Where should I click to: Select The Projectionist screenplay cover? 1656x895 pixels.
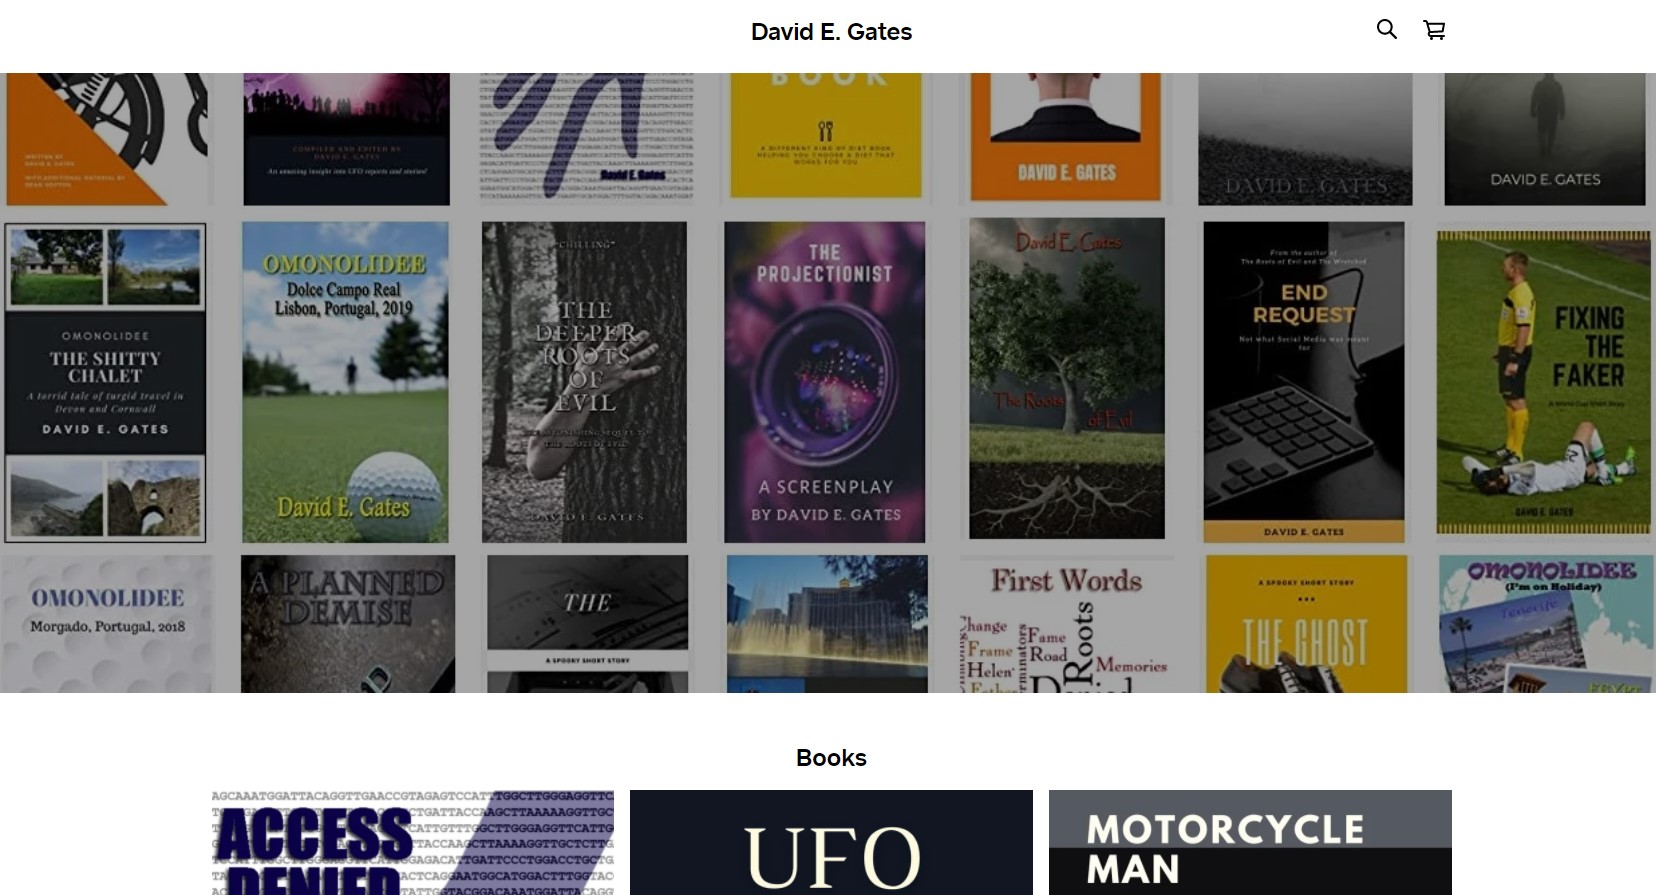pyautogui.click(x=825, y=382)
